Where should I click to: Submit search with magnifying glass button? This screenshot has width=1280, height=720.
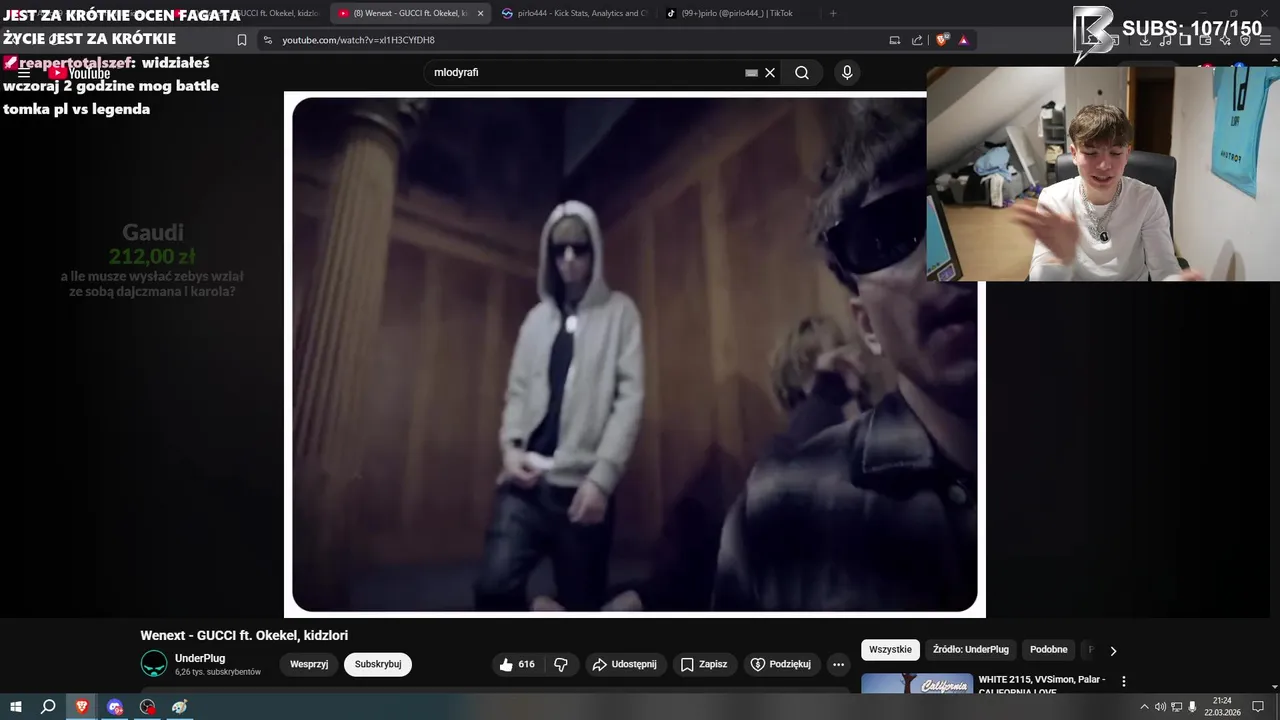[x=802, y=73]
